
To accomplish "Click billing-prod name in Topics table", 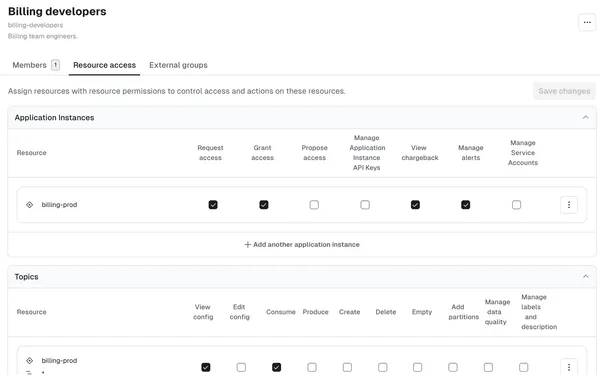I will pyautogui.click(x=59, y=360).
